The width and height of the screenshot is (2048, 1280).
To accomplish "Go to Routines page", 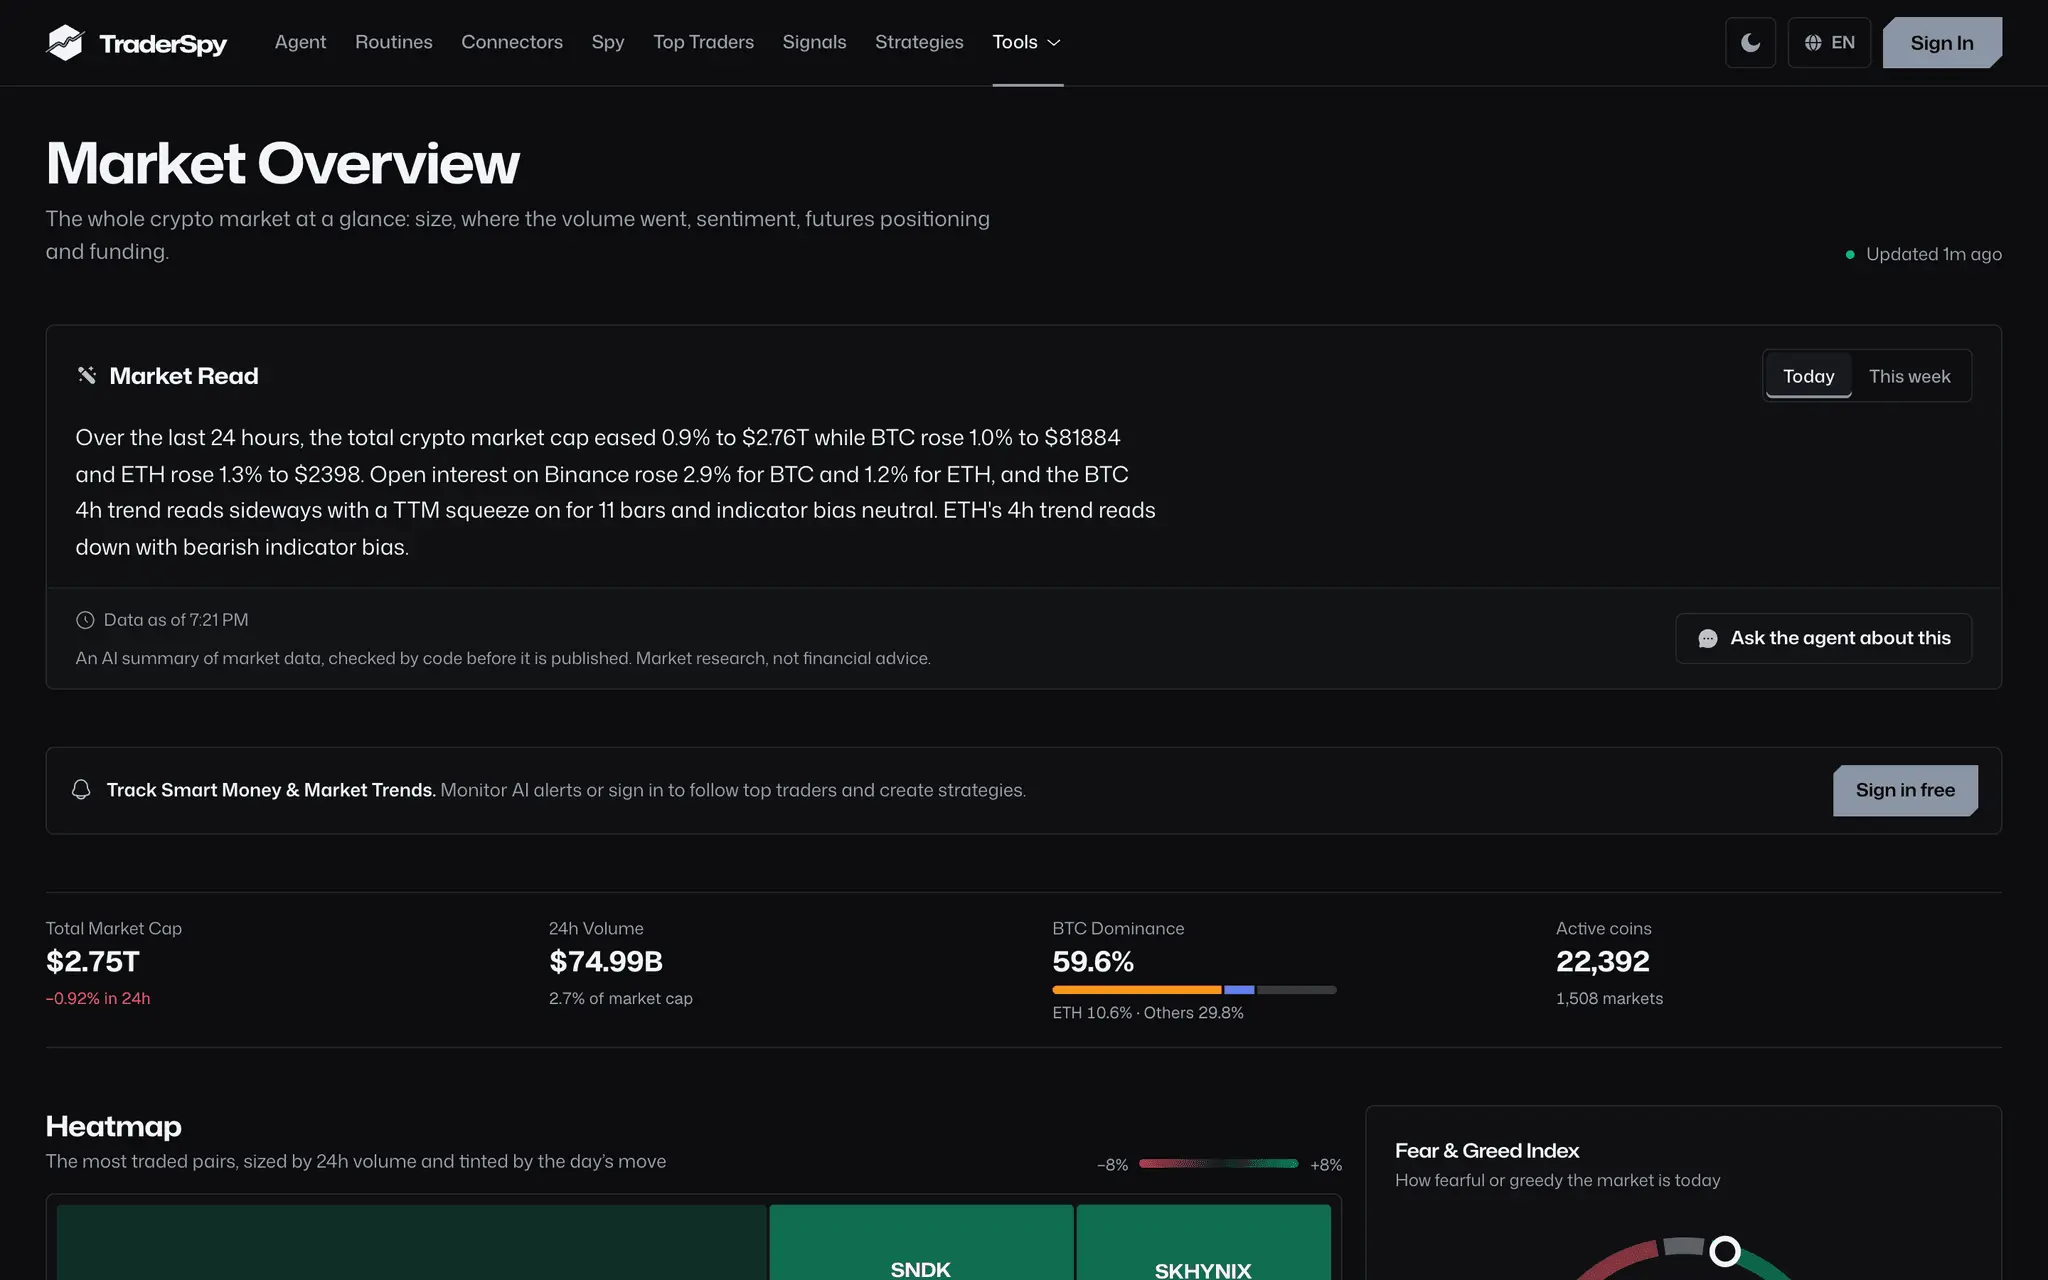I will click(394, 42).
